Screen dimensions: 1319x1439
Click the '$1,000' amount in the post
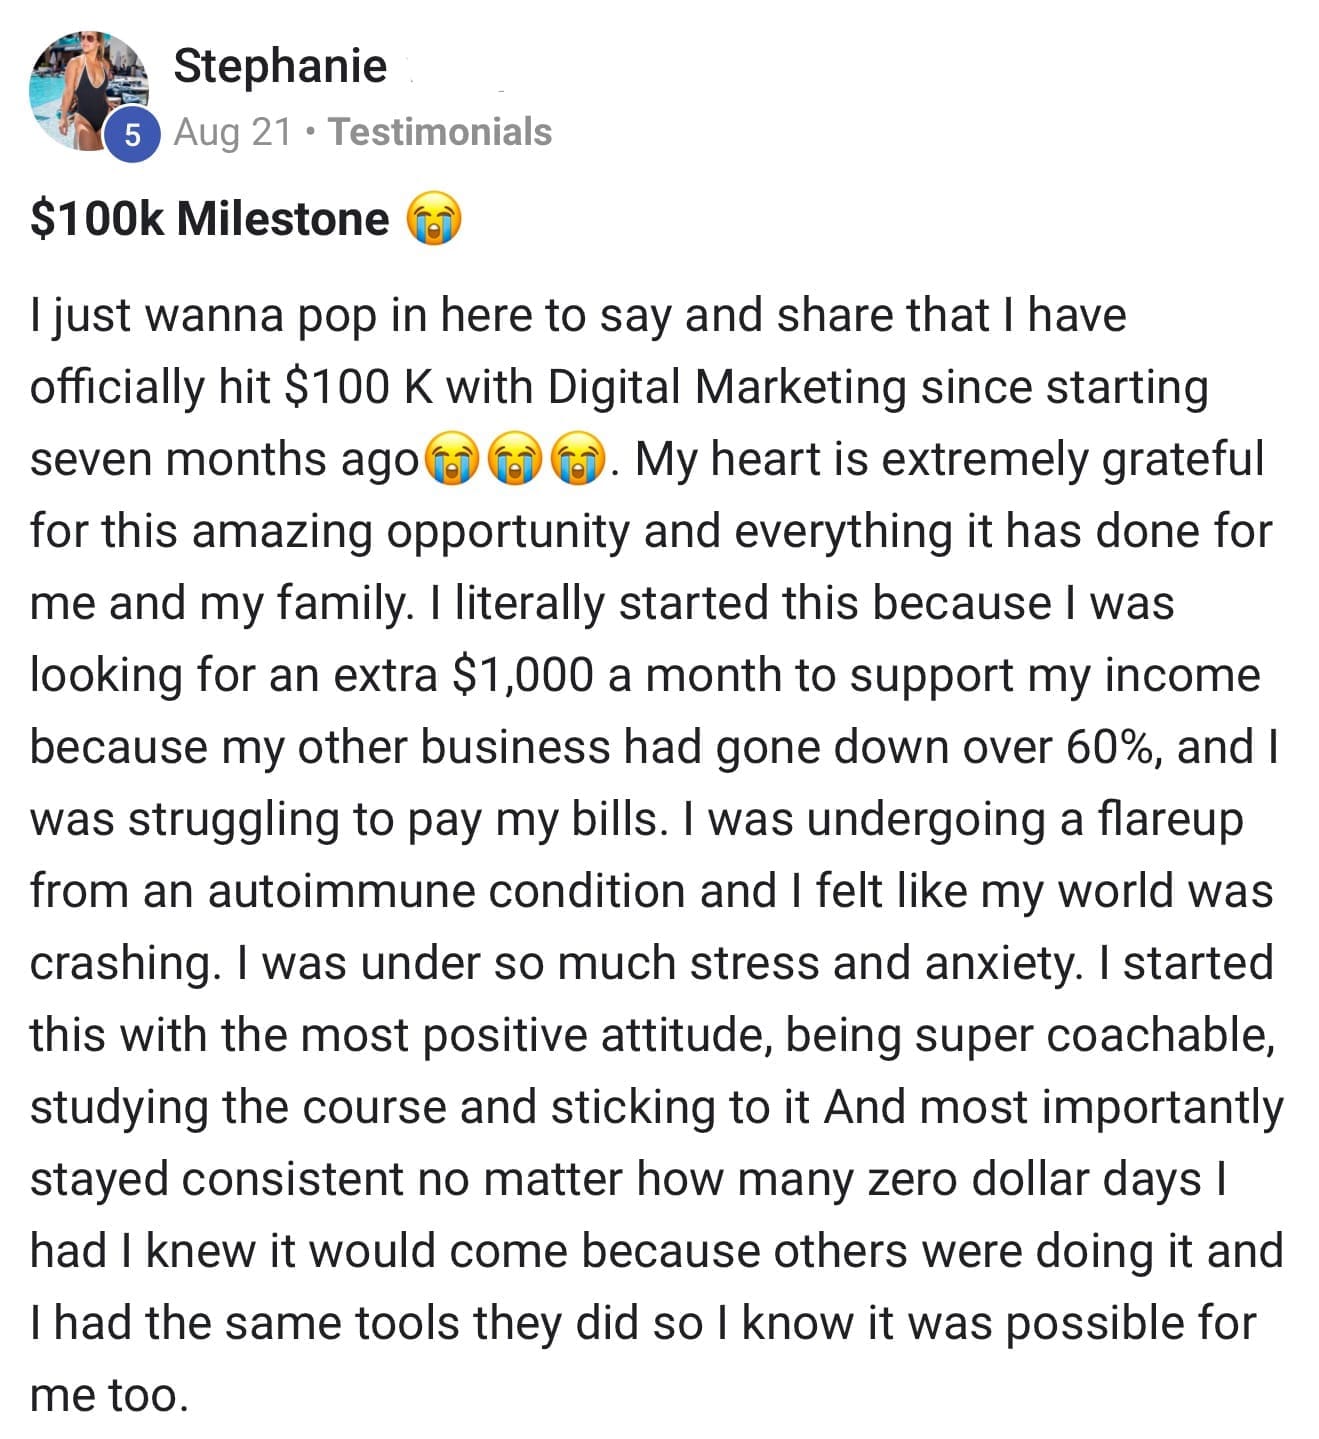pos(522,676)
